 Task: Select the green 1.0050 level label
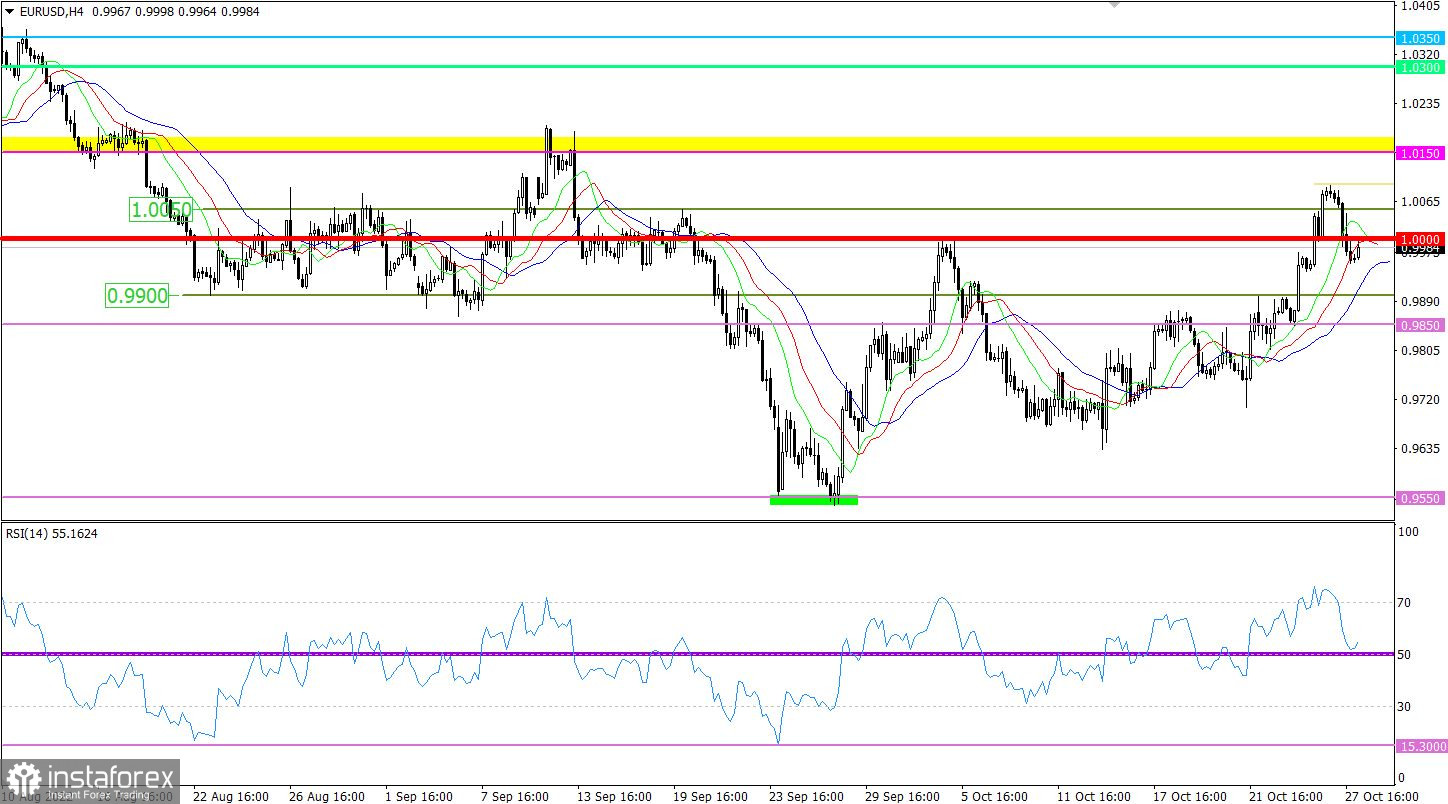pyautogui.click(x=160, y=209)
